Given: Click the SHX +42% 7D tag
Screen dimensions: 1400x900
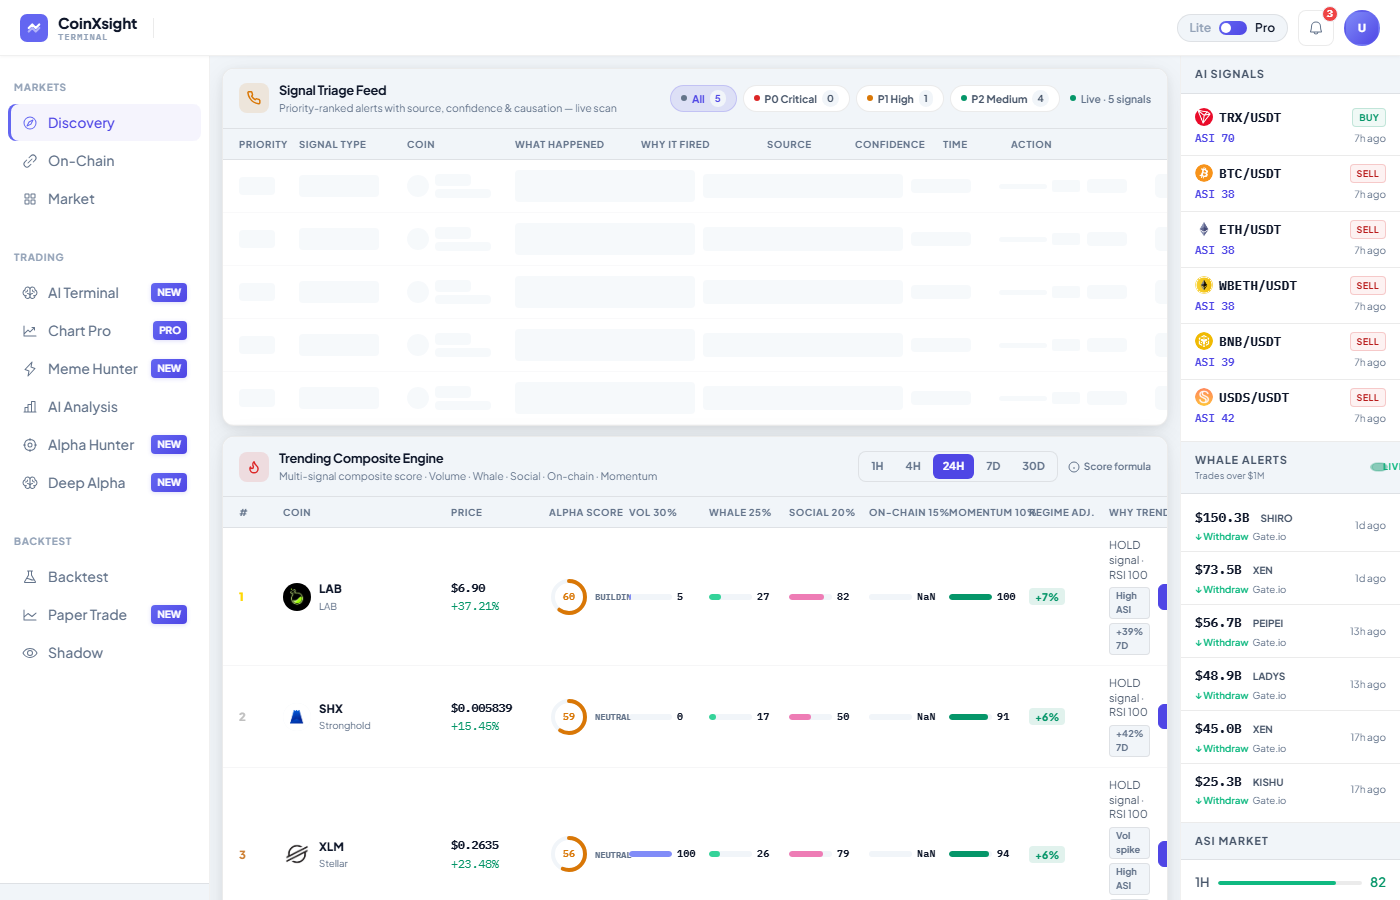Looking at the screenshot, I should pyautogui.click(x=1129, y=740).
